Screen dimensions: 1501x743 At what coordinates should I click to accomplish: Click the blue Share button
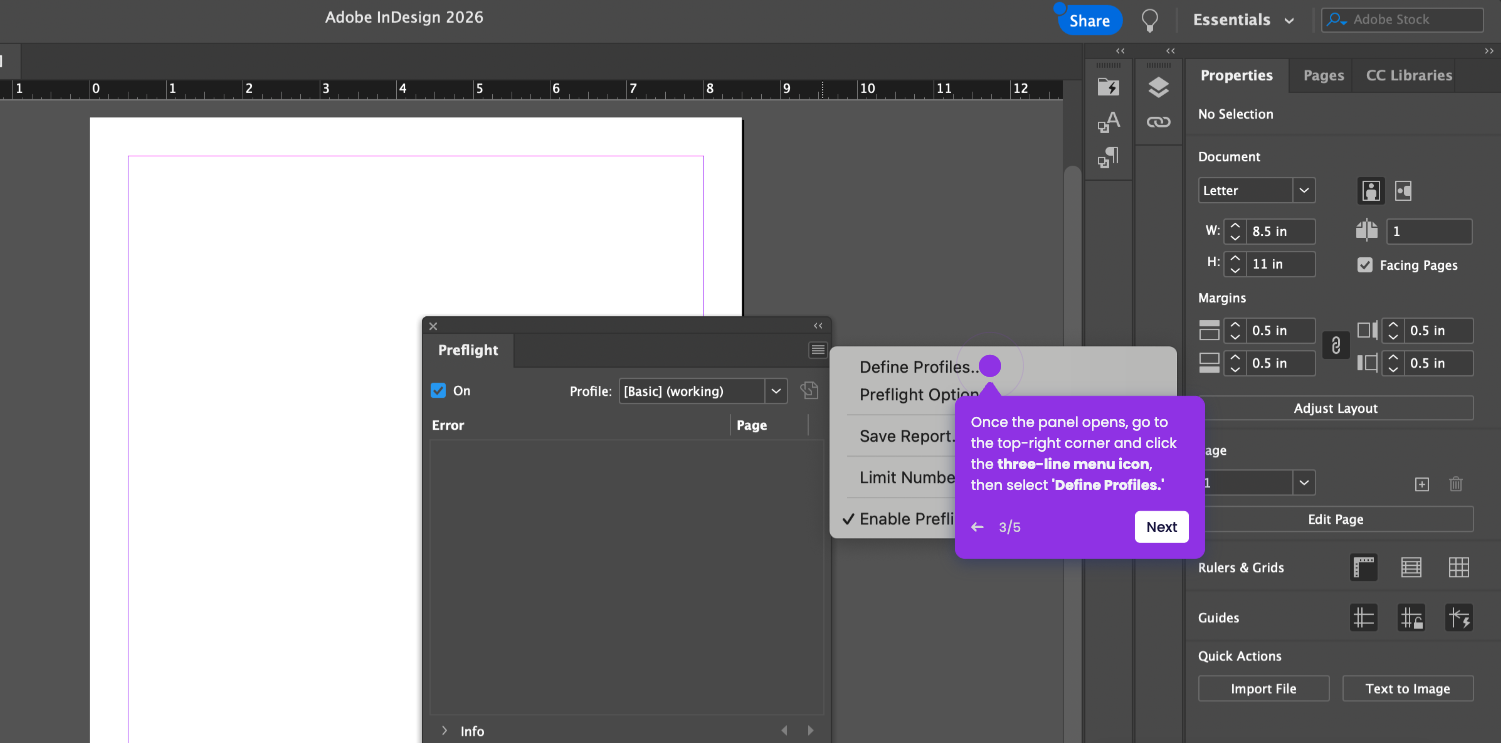1089,20
